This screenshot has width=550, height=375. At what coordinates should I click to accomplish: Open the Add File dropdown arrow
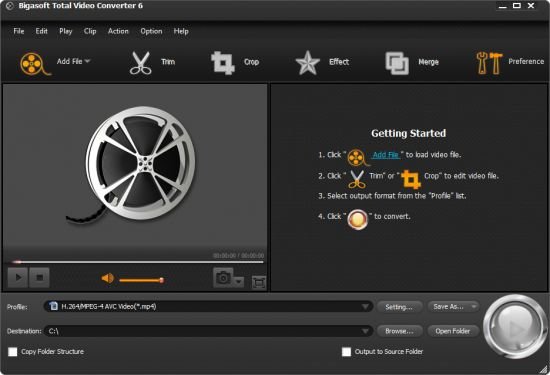click(87, 61)
